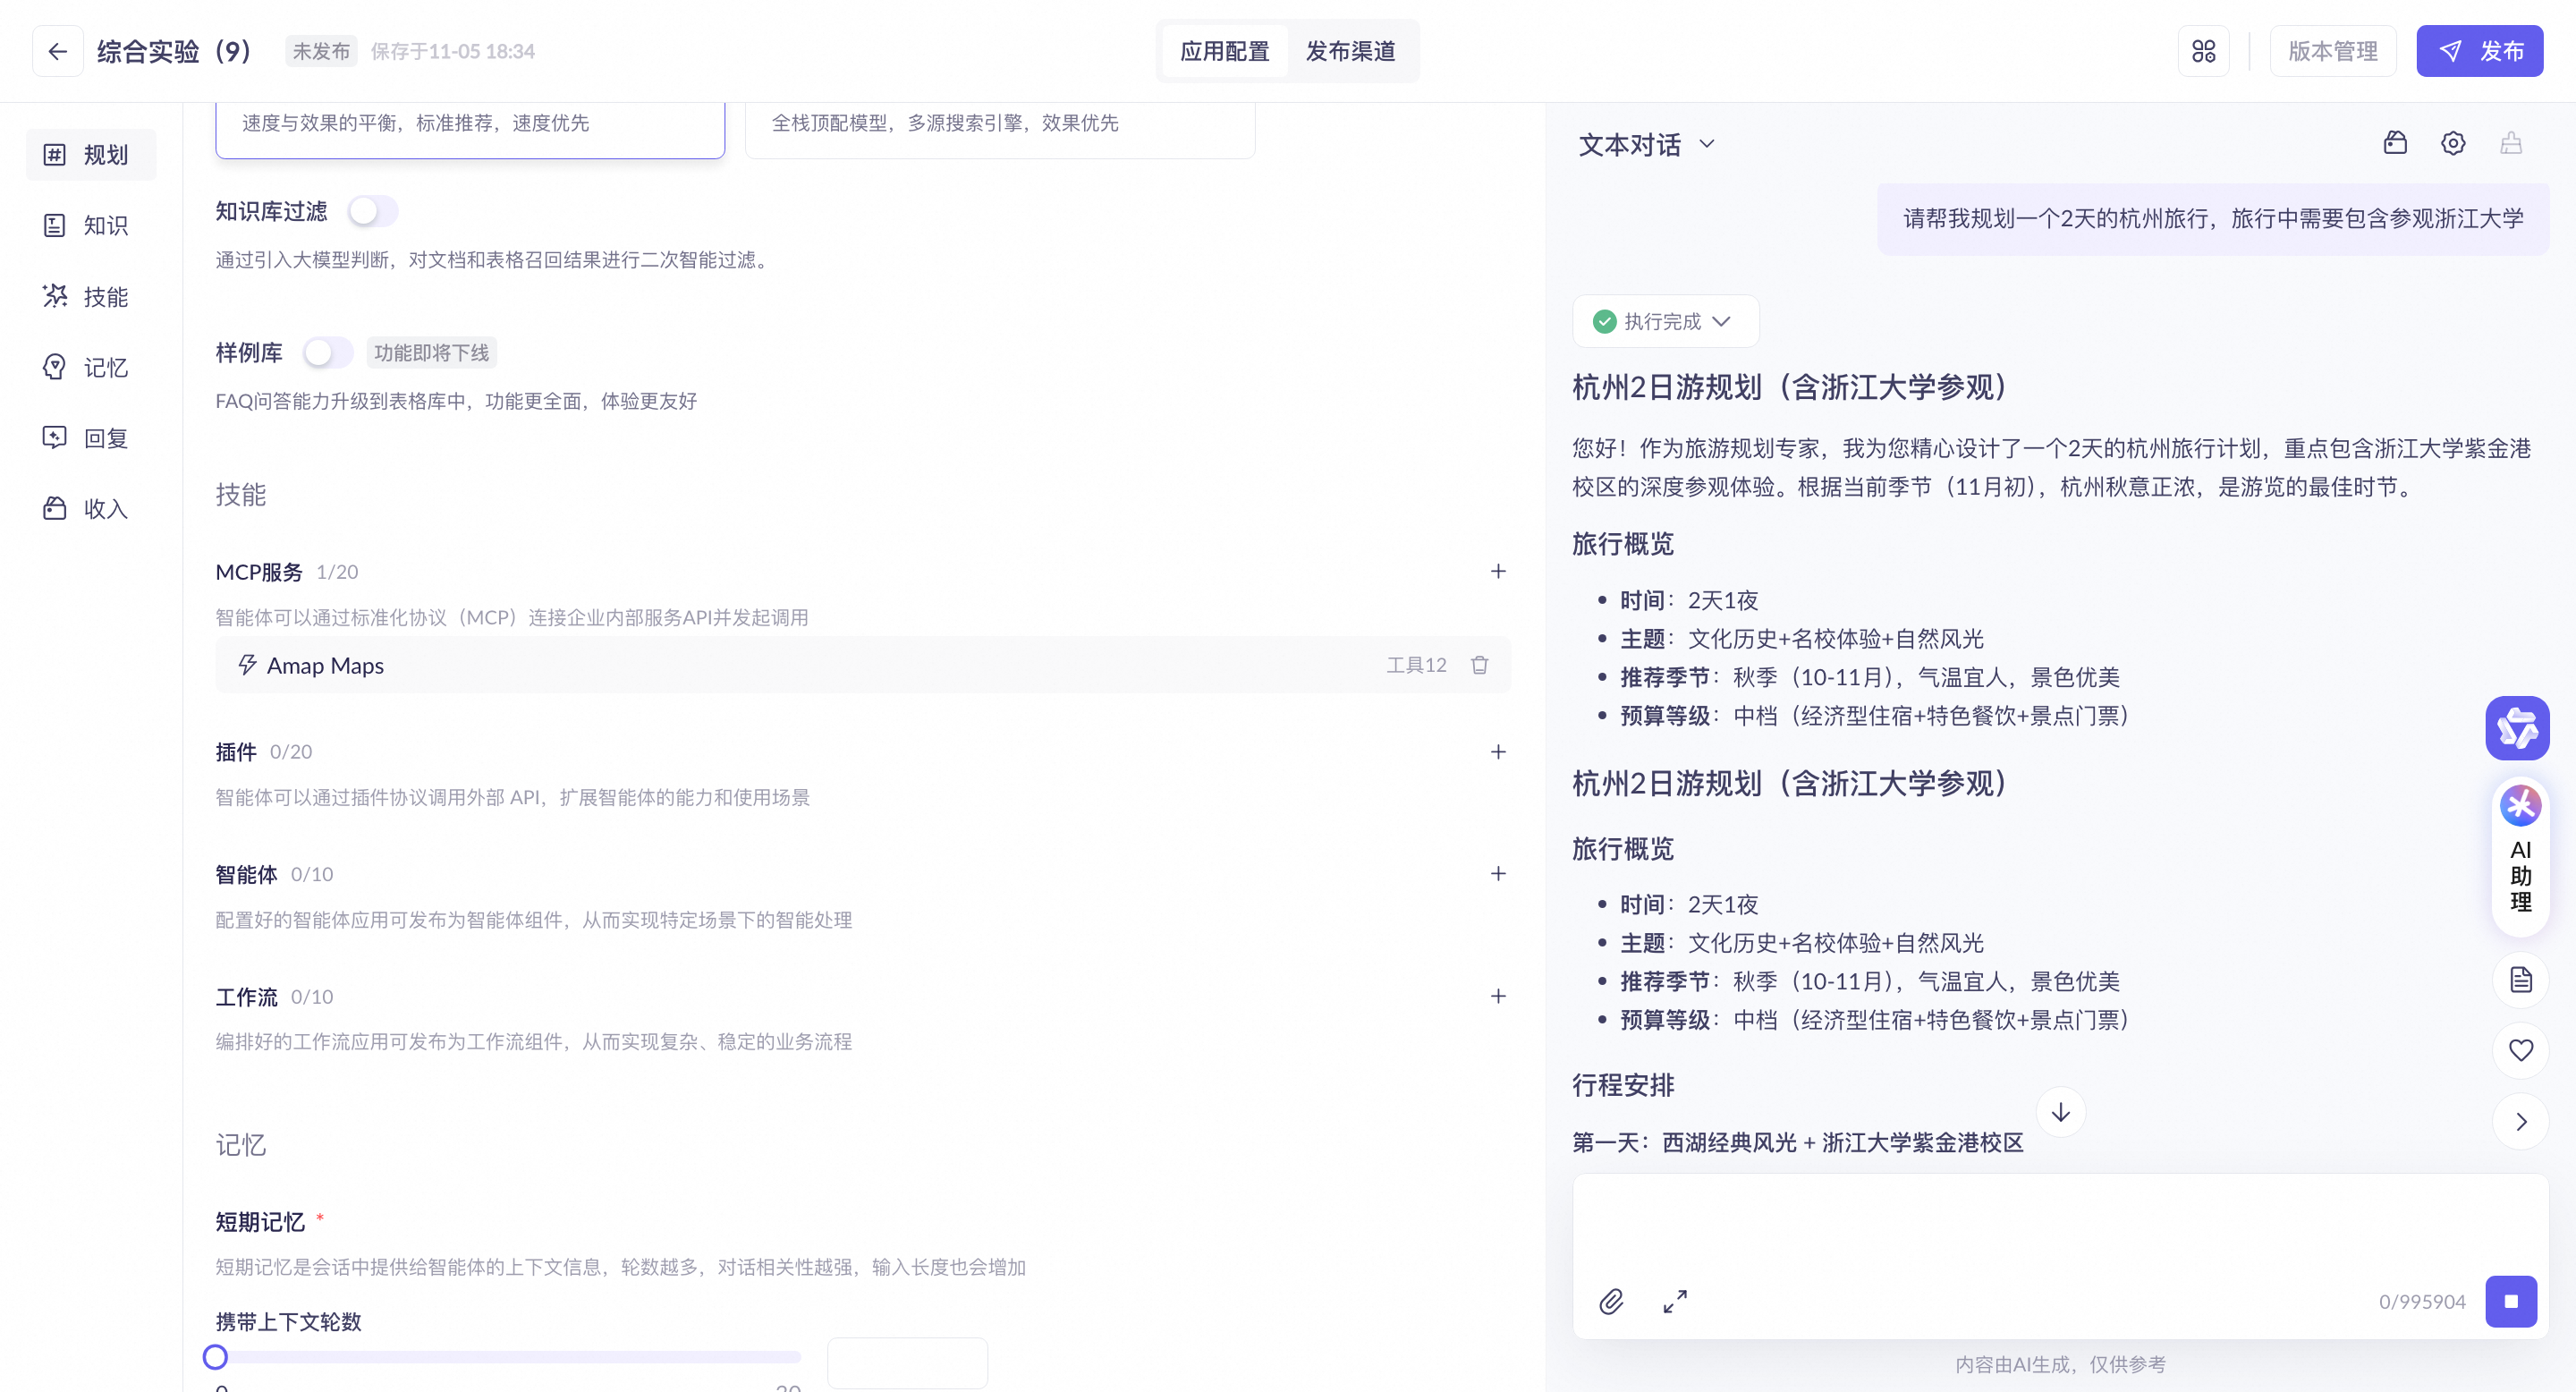
Task: Click the back arrow icon
Action: click(x=57, y=51)
